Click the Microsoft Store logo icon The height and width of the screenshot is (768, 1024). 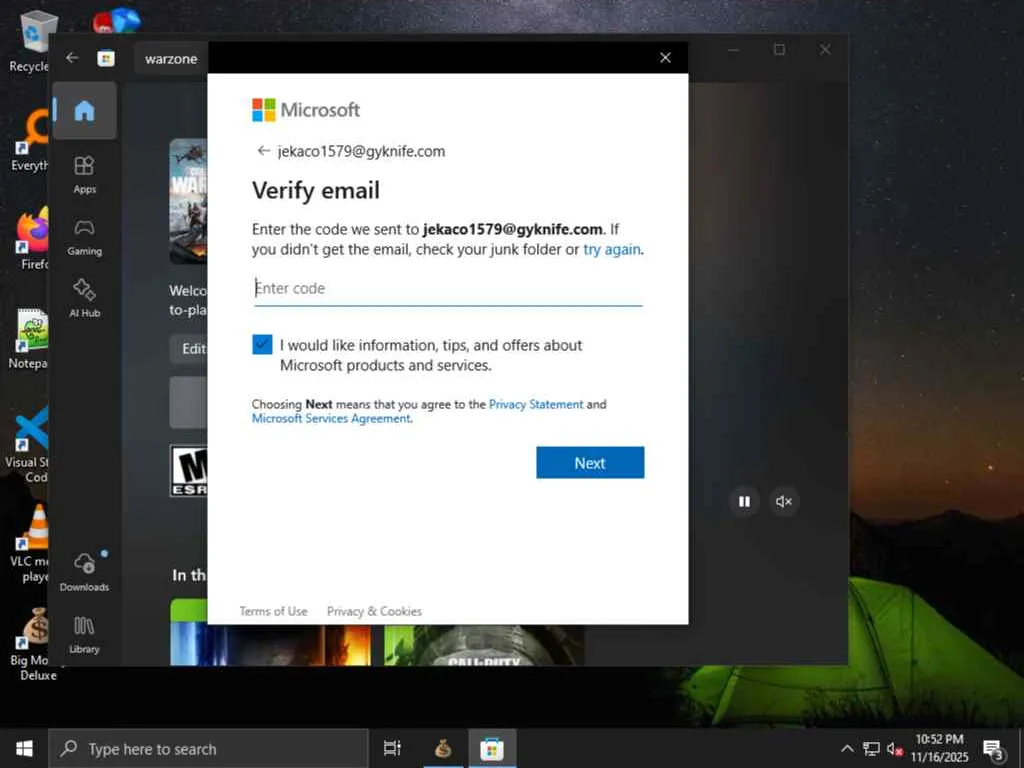[x=106, y=59]
